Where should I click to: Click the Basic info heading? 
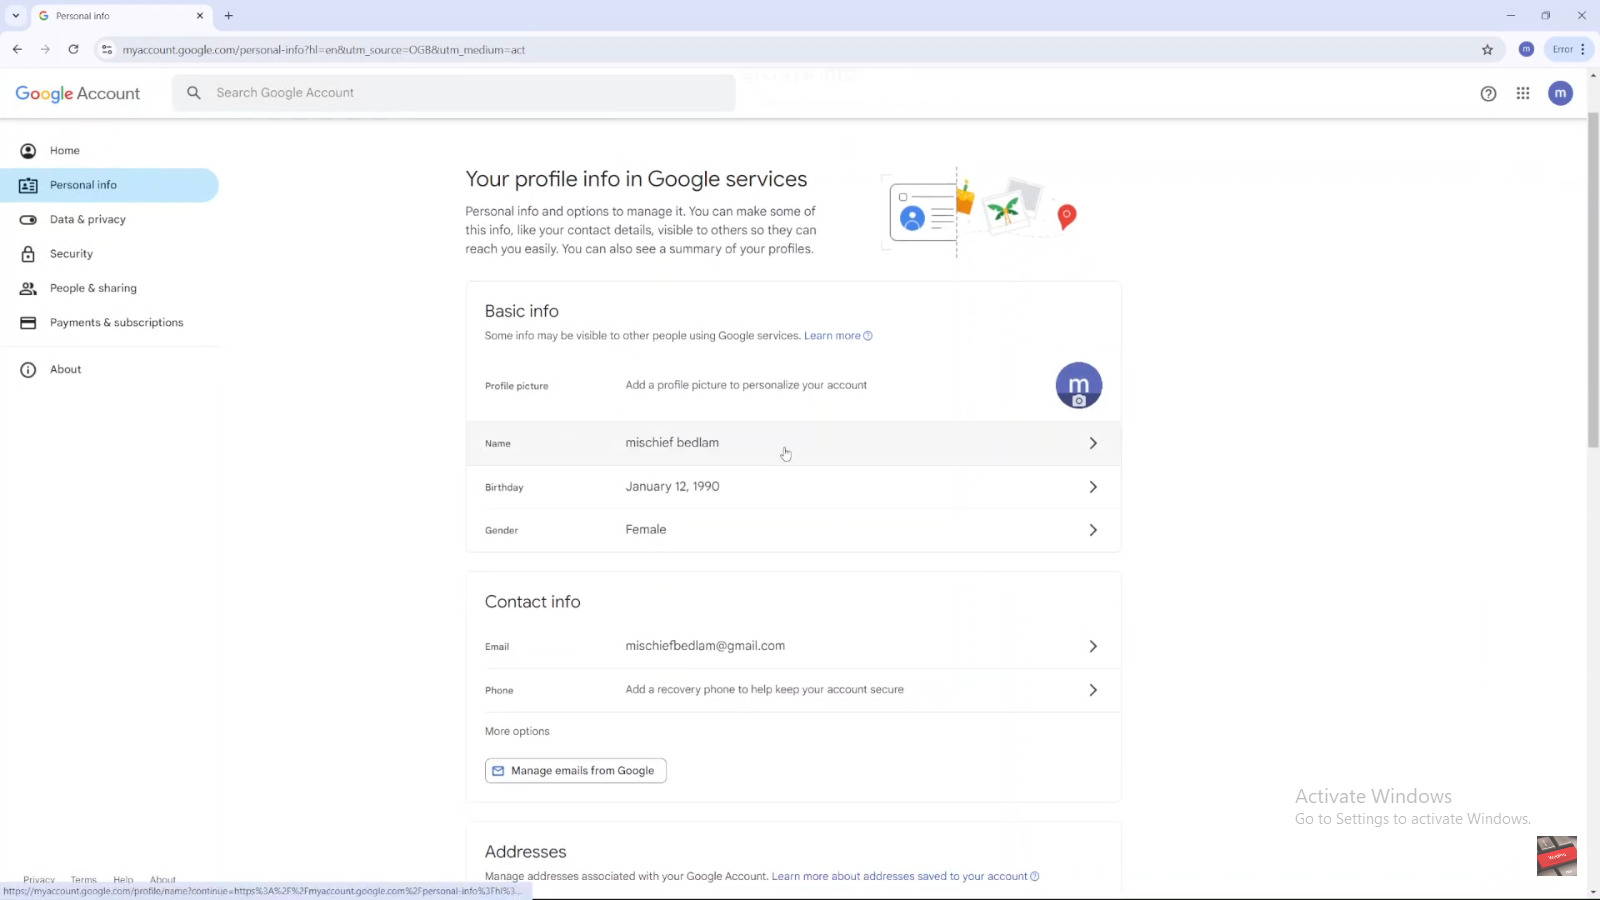click(x=522, y=311)
